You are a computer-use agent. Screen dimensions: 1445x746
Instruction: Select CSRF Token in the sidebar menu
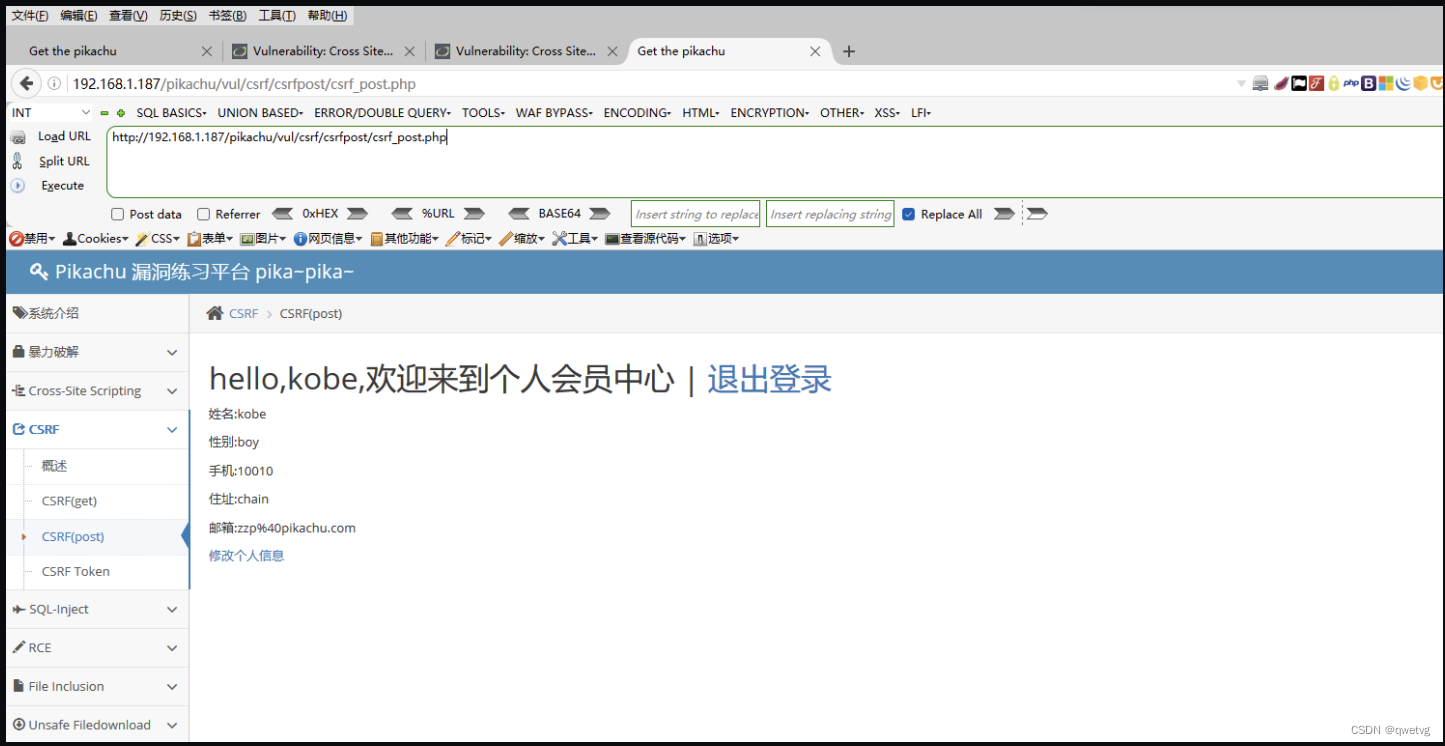coord(73,571)
